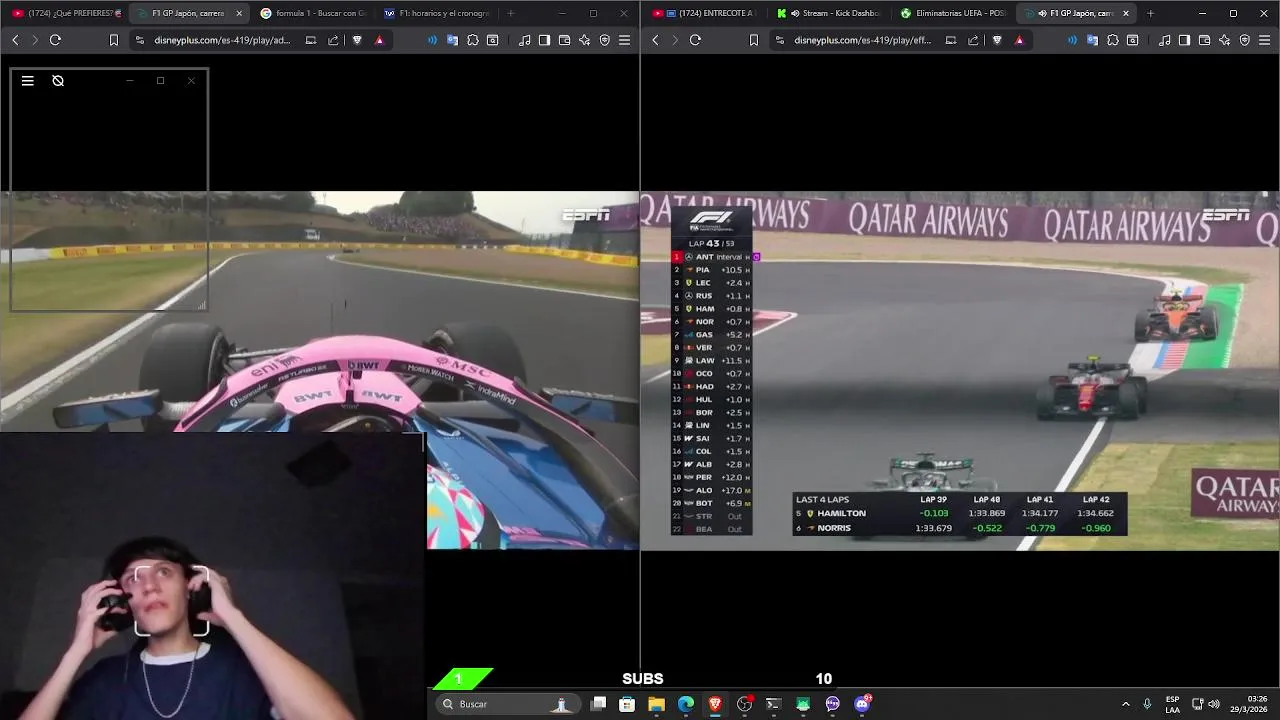Switch to 'F1: horarios y el cronograma' tab
This screenshot has height=720, width=1280.
click(437, 13)
